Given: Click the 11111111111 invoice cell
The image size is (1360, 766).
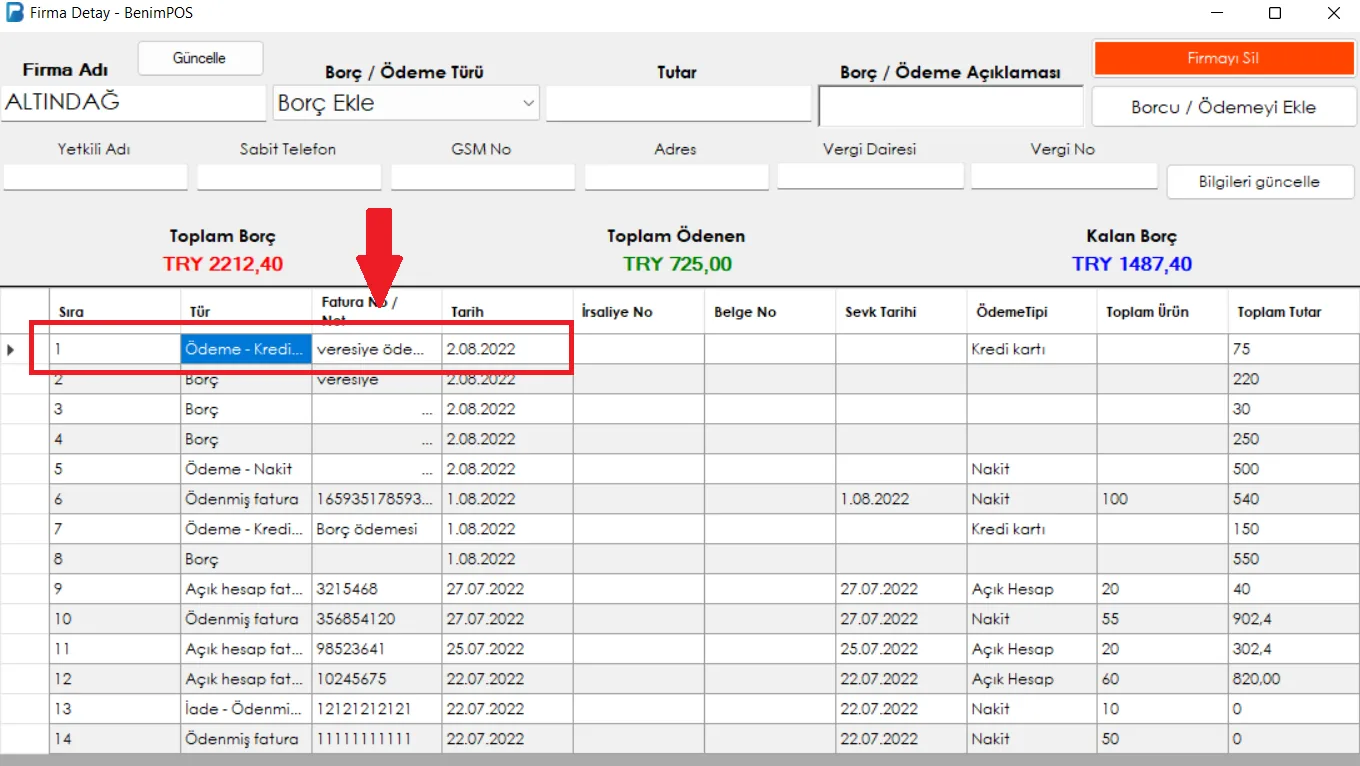Looking at the screenshot, I should click(377, 739).
